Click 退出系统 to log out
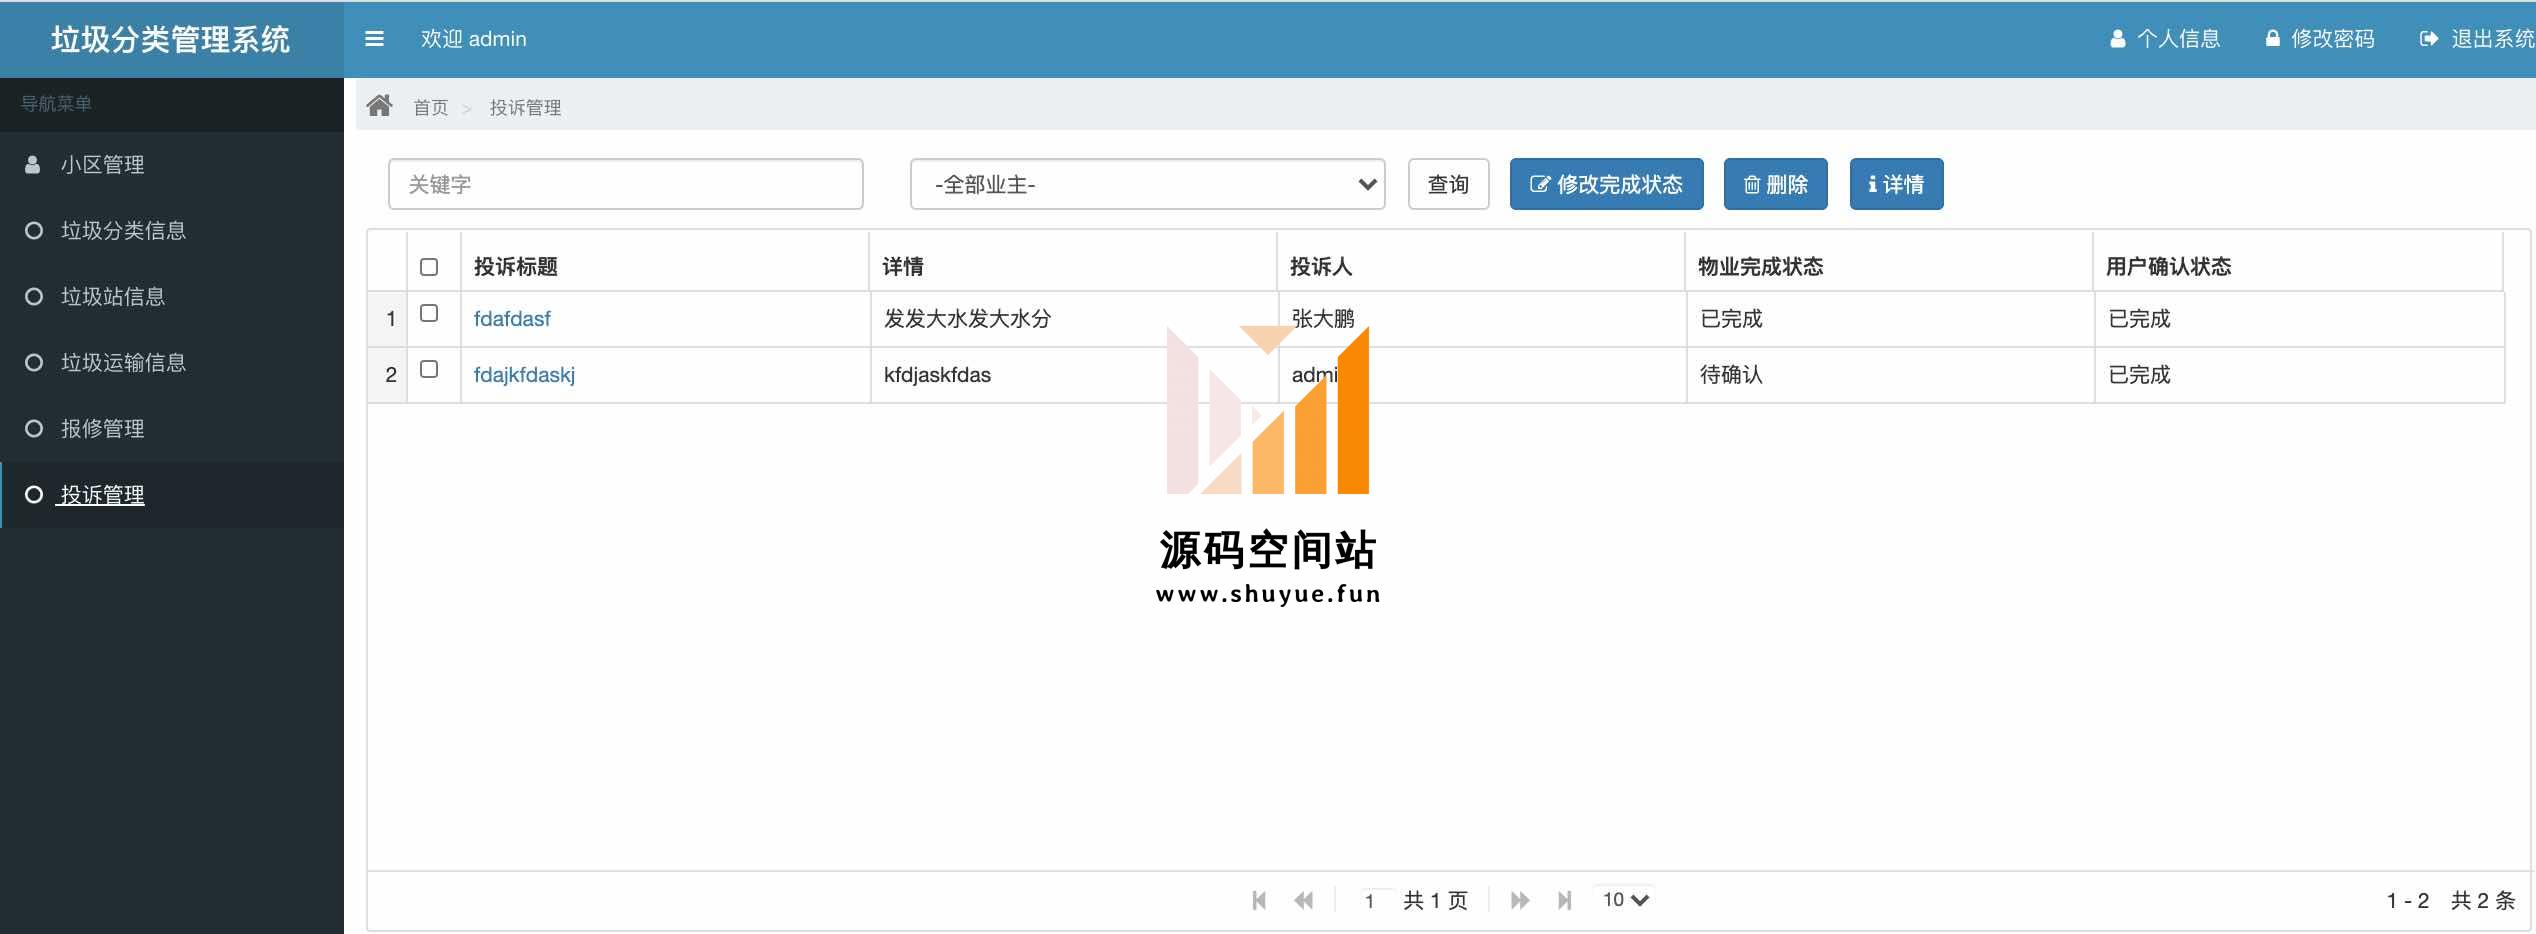 [x=2476, y=39]
